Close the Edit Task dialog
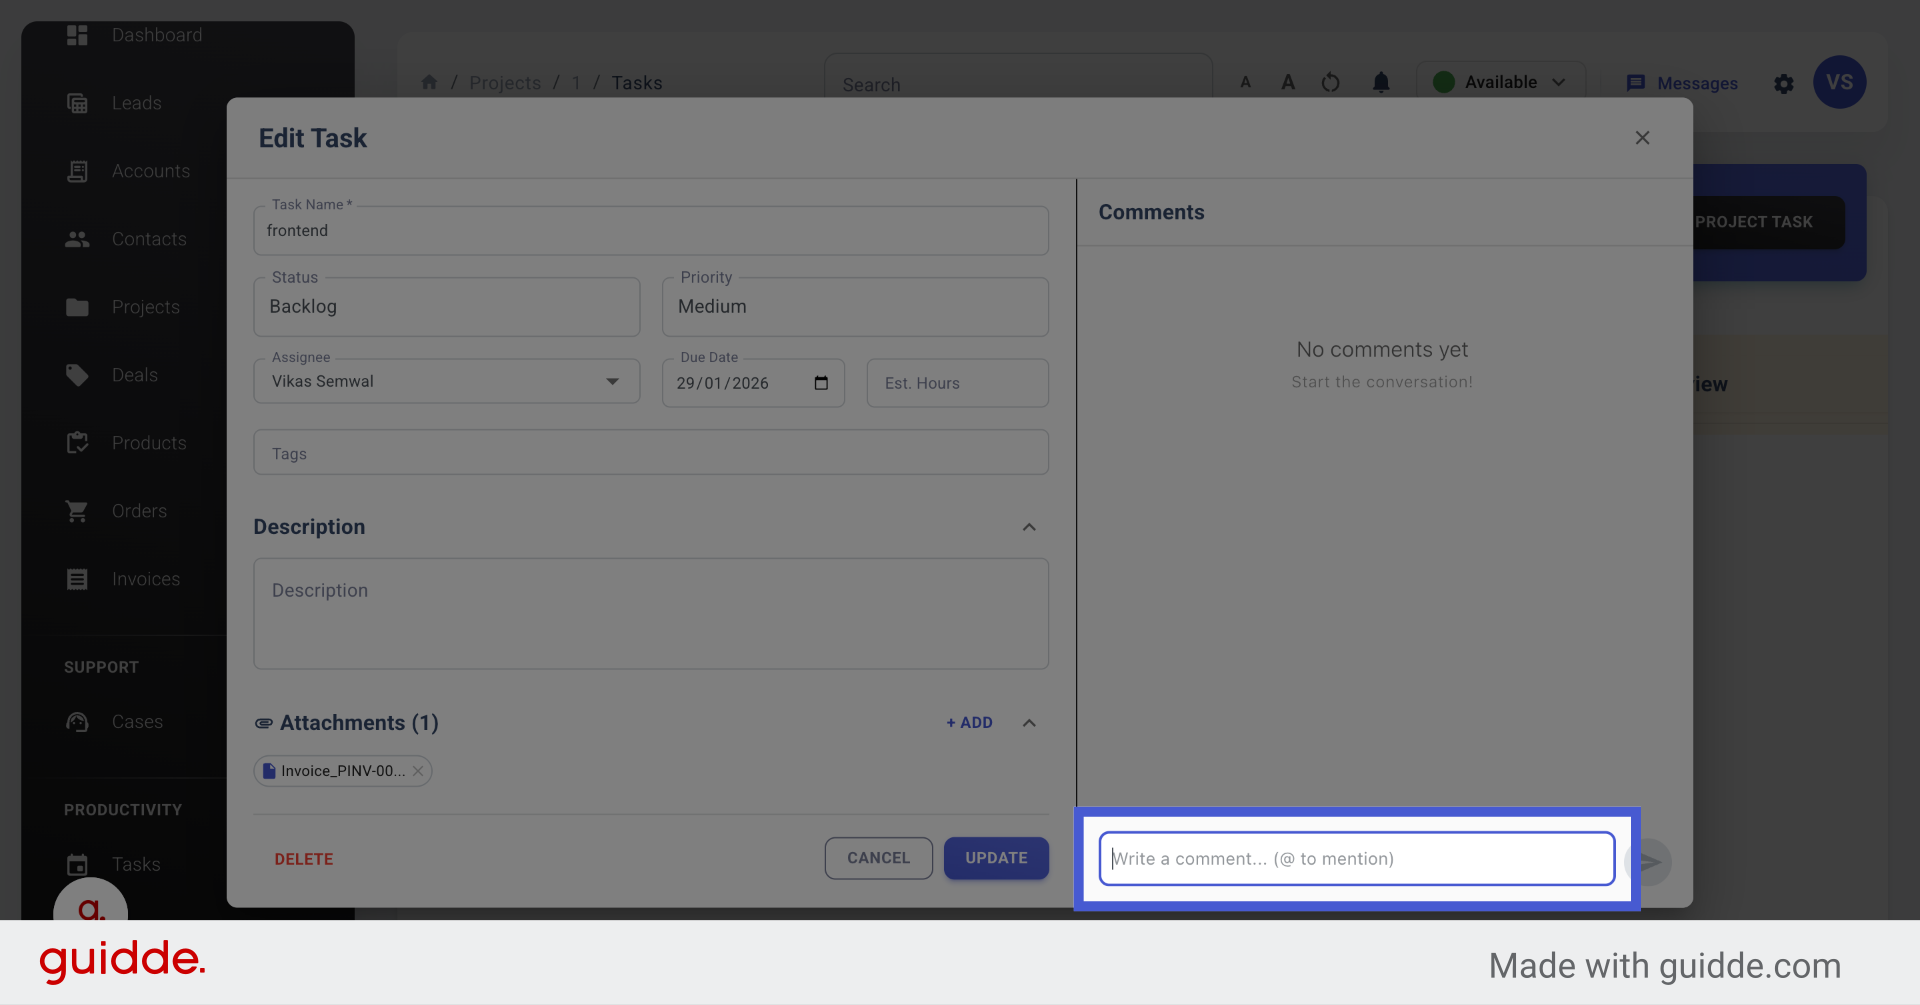 point(1642,138)
